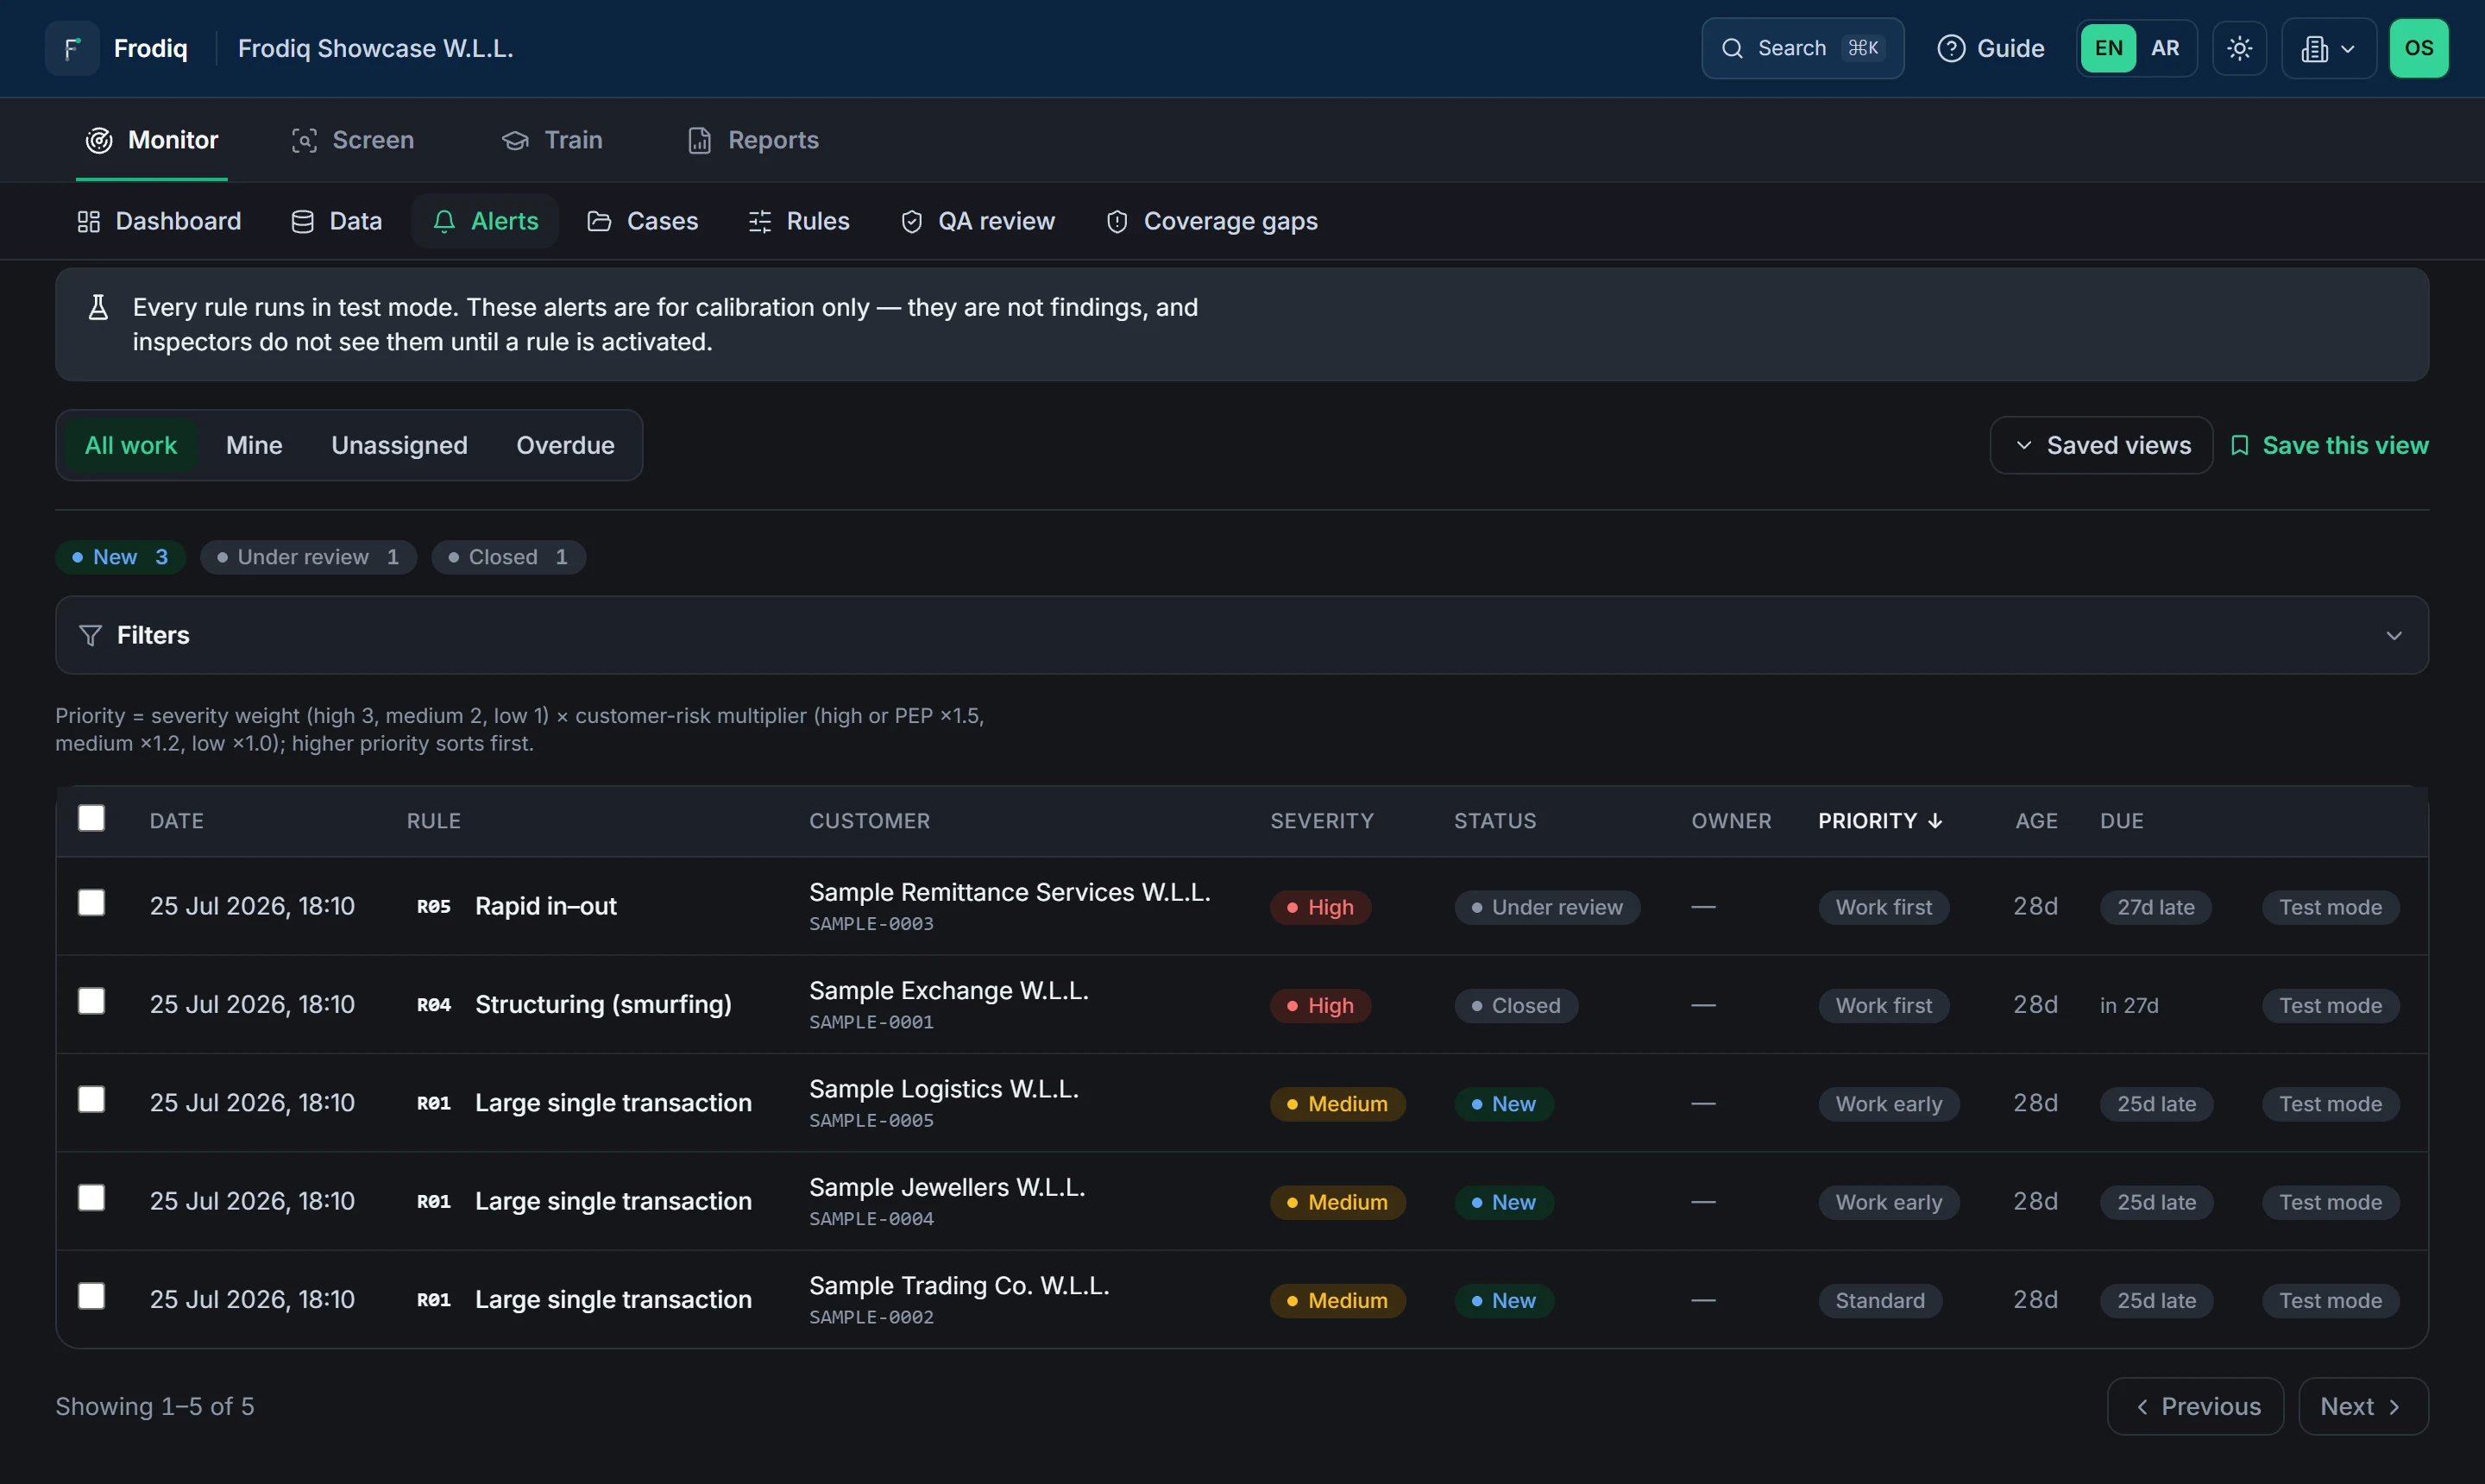Tick the select-all header checkbox

(91, 818)
